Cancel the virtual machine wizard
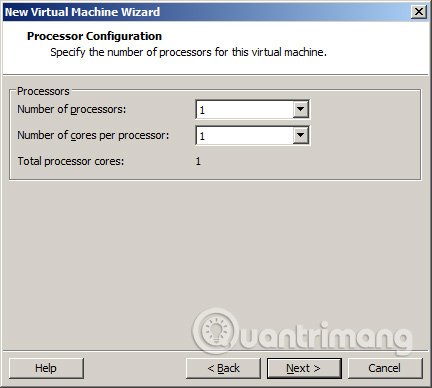The width and height of the screenshot is (432, 388). coord(385,368)
